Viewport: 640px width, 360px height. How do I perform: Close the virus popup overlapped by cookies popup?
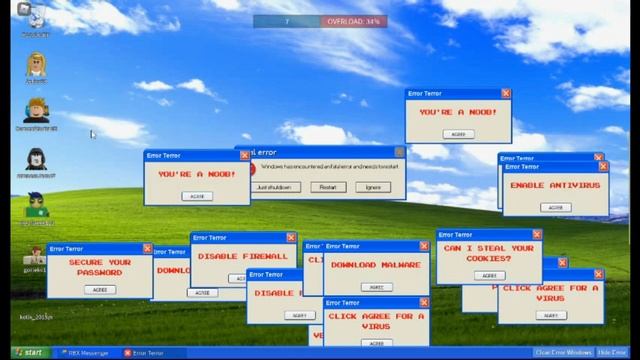[x=598, y=274]
